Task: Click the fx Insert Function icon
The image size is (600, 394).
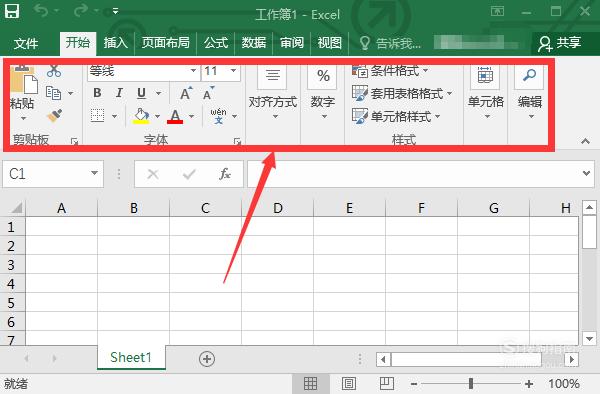Action: (225, 174)
